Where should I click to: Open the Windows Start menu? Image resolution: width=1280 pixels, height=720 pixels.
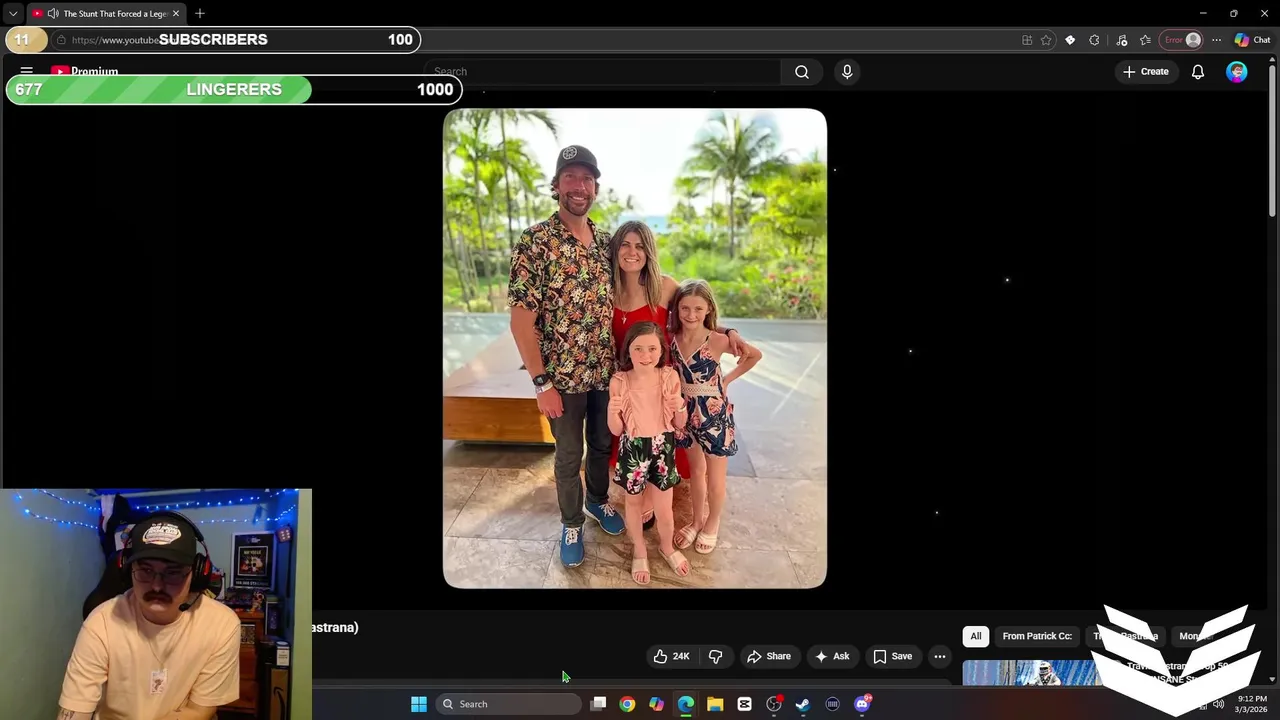(x=419, y=704)
